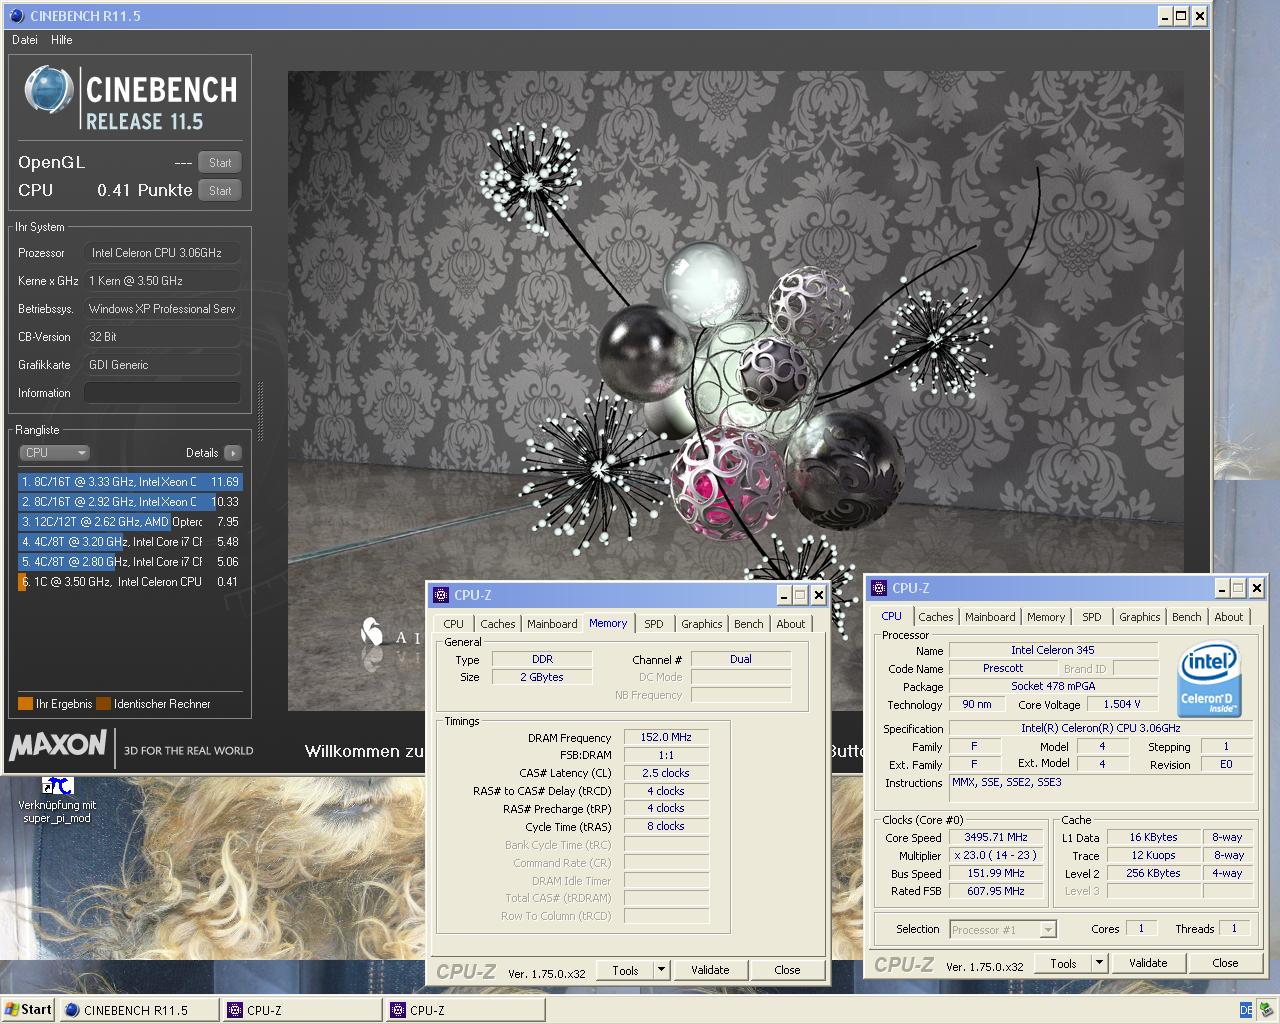The height and width of the screenshot is (1024, 1280).
Task: Click the rendered Cinebench scene image
Action: click(x=735, y=390)
